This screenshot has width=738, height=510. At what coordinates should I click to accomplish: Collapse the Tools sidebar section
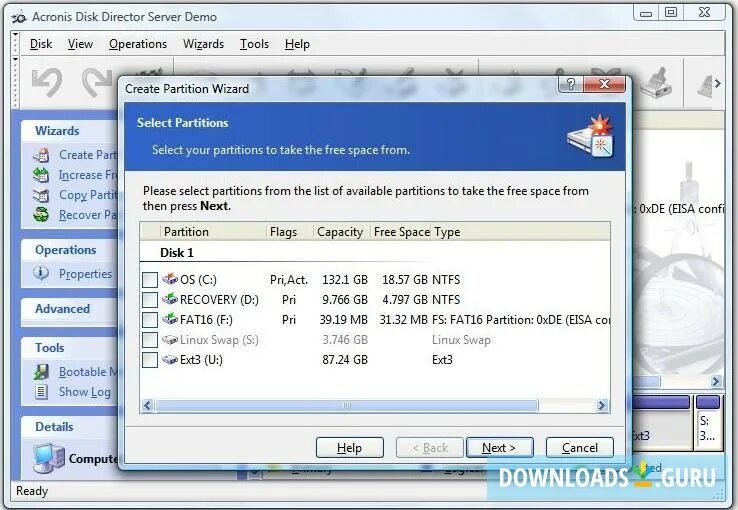(70, 348)
